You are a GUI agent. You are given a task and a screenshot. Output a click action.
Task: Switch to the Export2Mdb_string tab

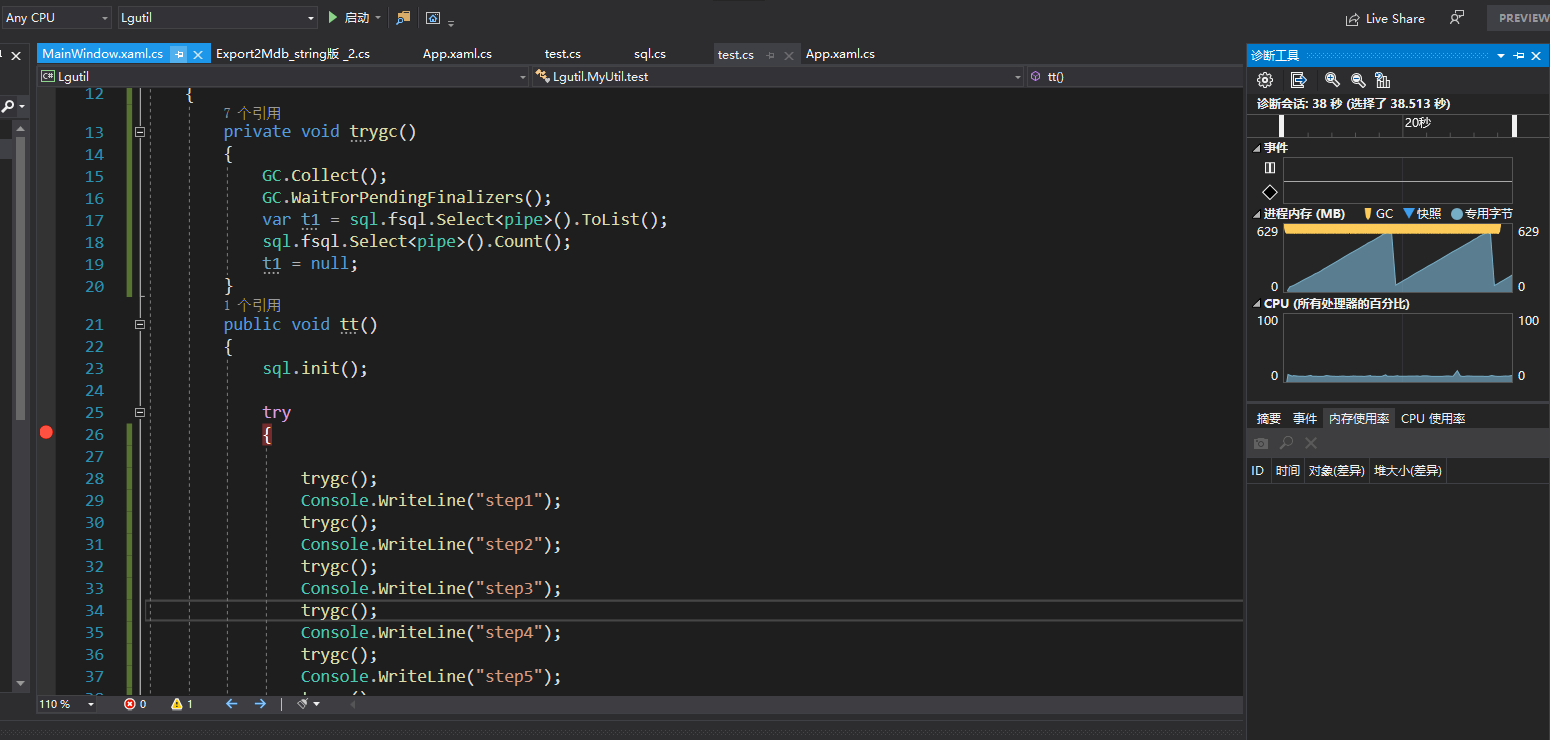click(293, 54)
